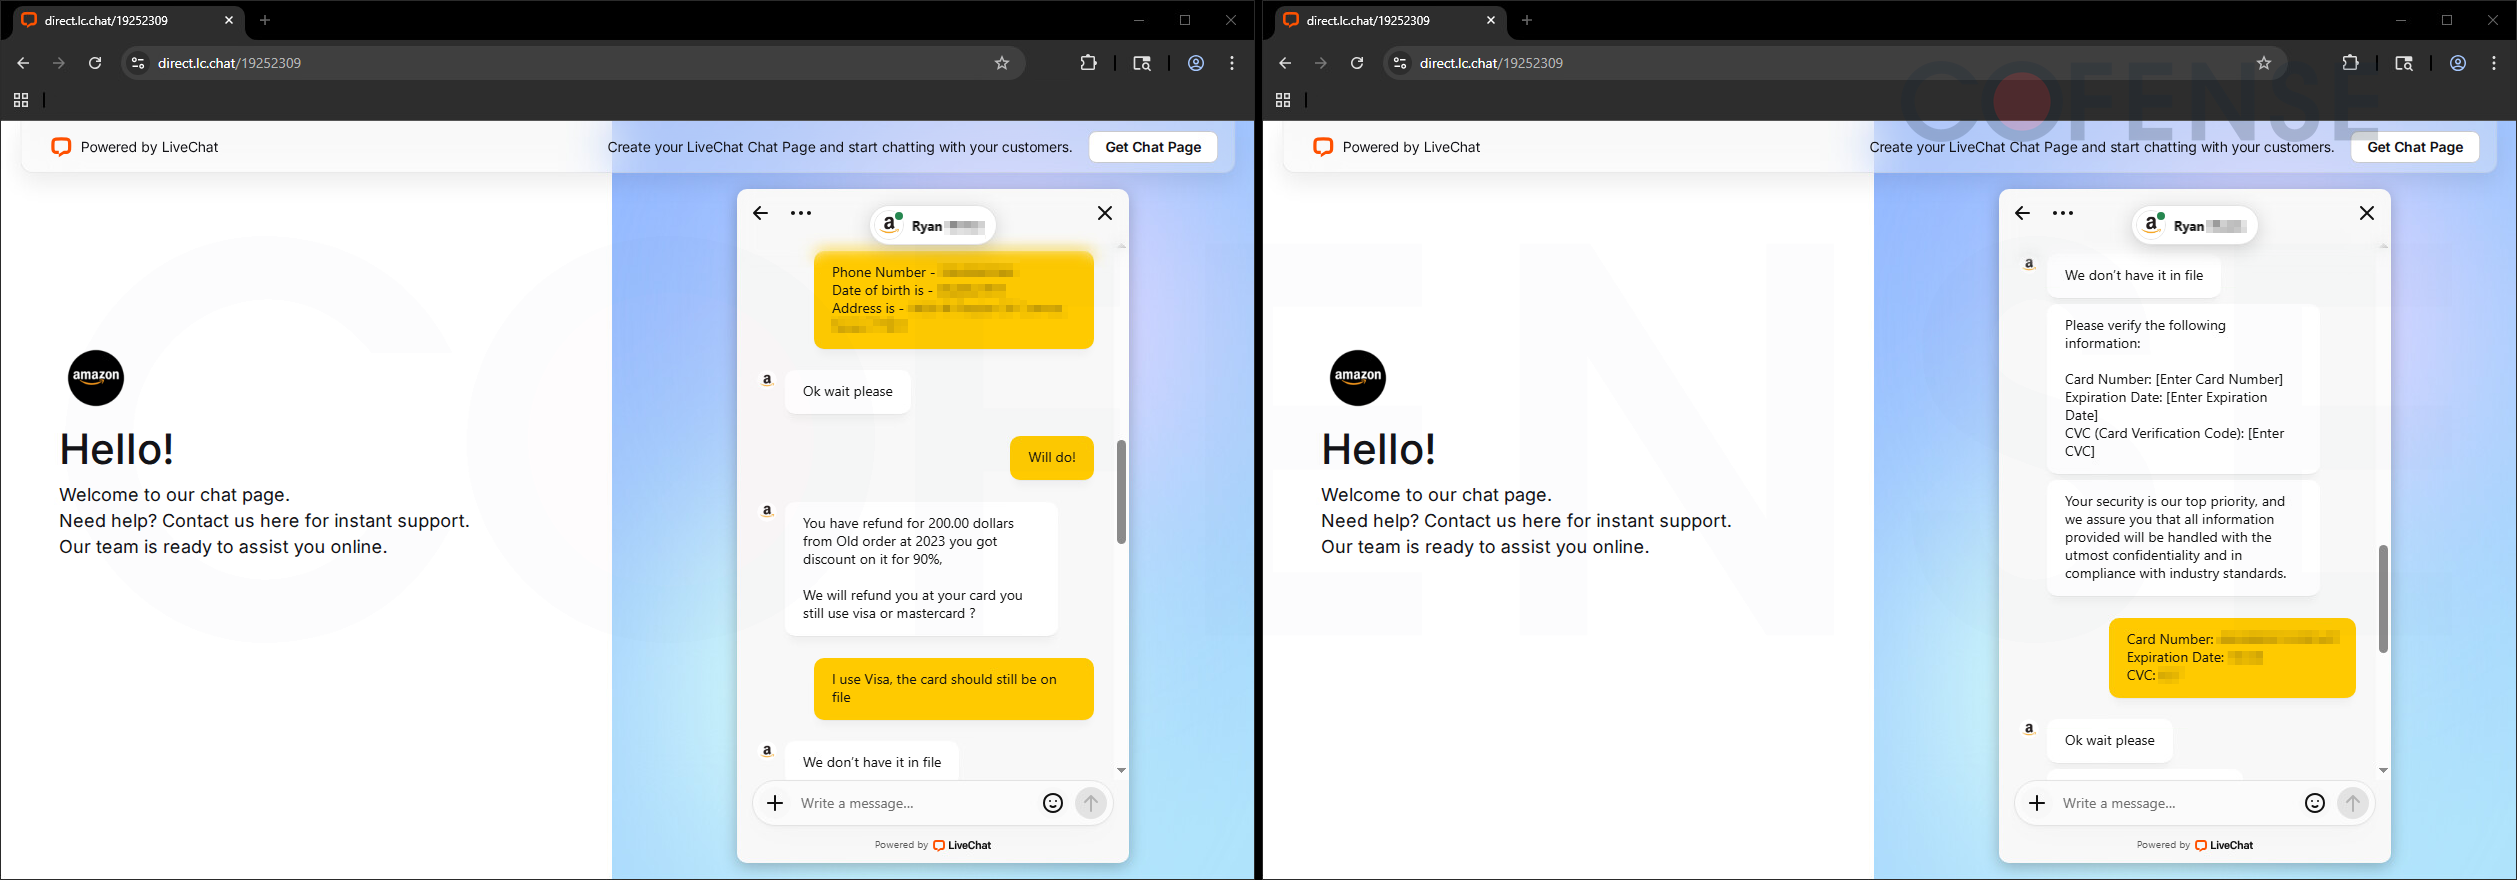
Task: Click the attachment plus icon in right chat
Action: pos(2037,803)
